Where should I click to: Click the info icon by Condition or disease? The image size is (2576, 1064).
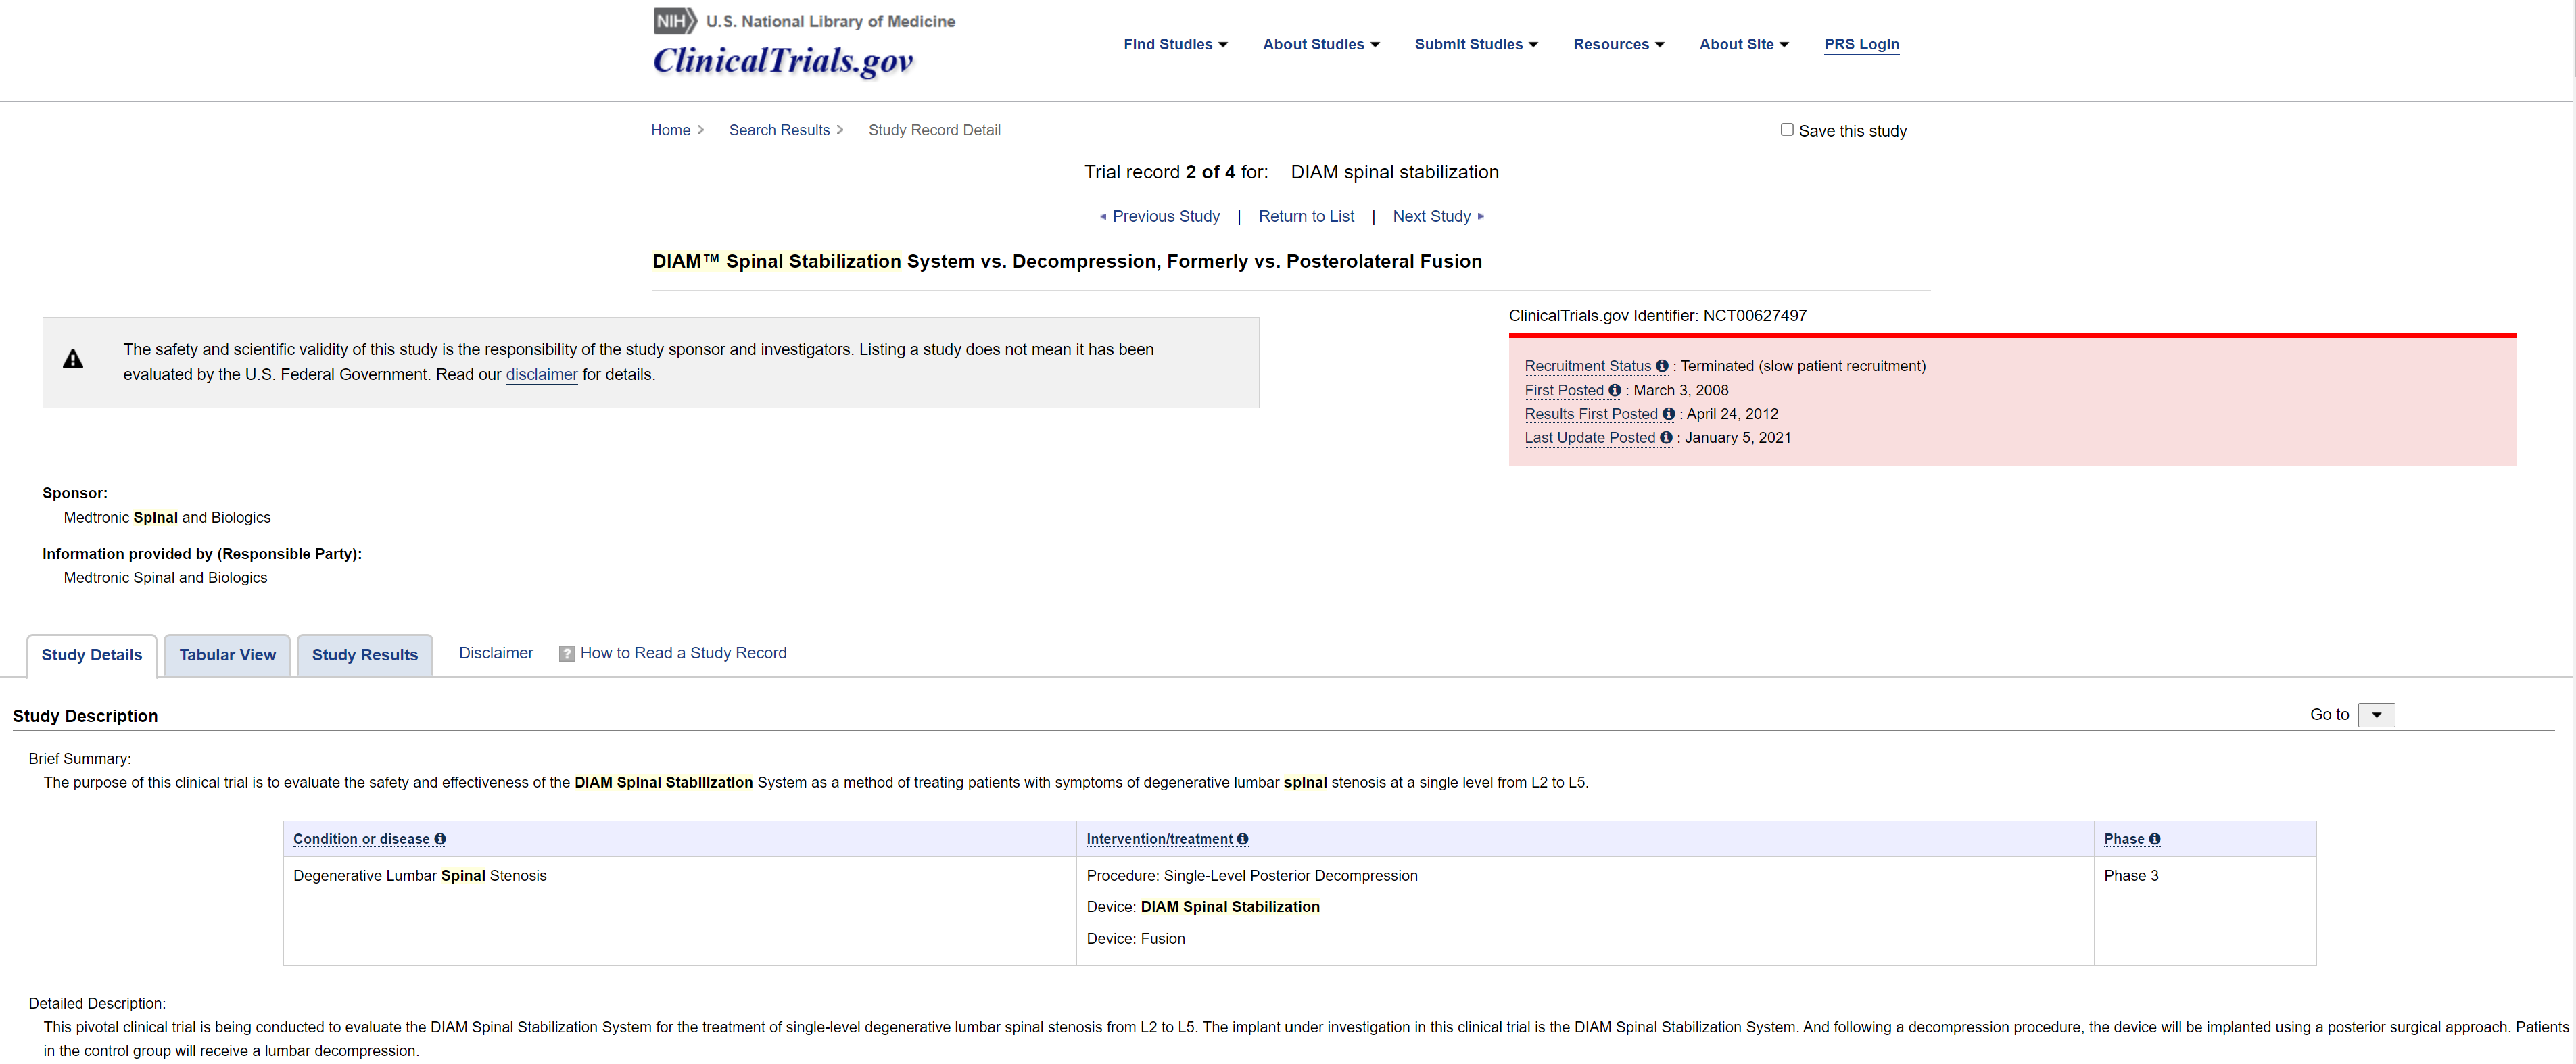pos(440,839)
